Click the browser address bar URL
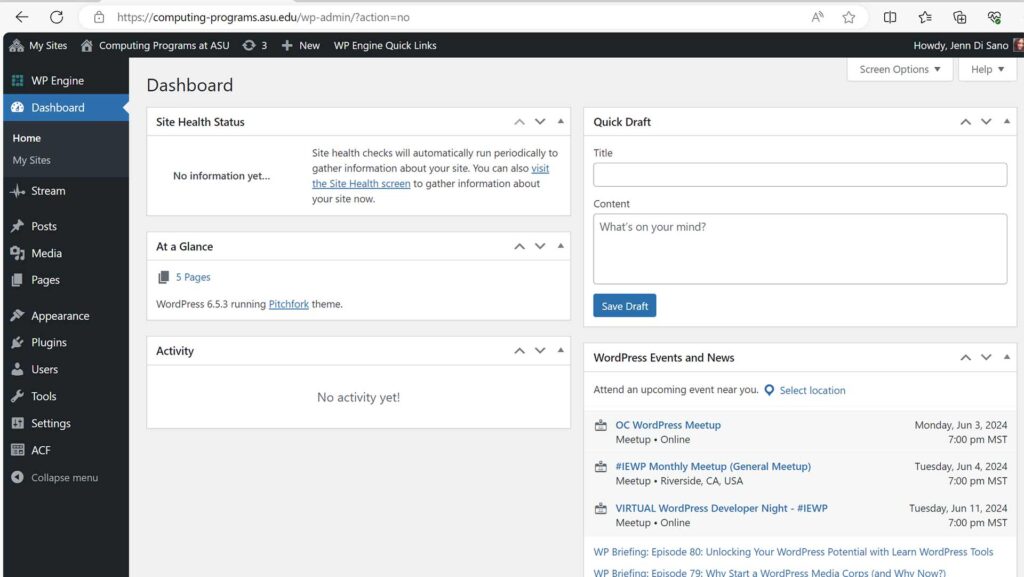This screenshot has width=1024, height=577. (263, 17)
